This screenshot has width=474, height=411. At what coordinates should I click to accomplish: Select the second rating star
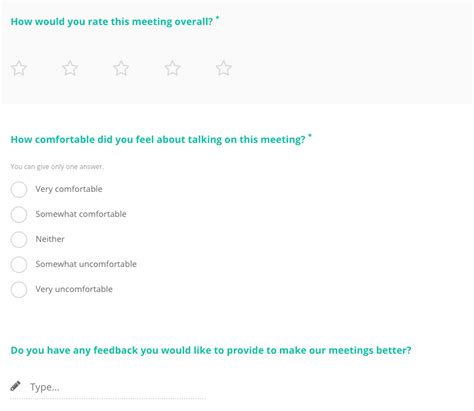coord(70,68)
